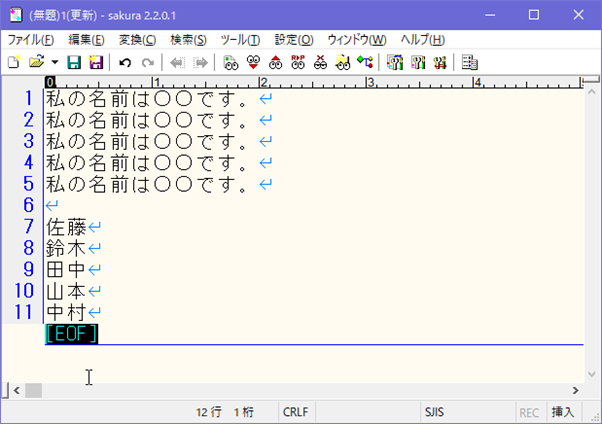Click the vertical scrollbar down arrow
This screenshot has width=602, height=424.
[592, 374]
